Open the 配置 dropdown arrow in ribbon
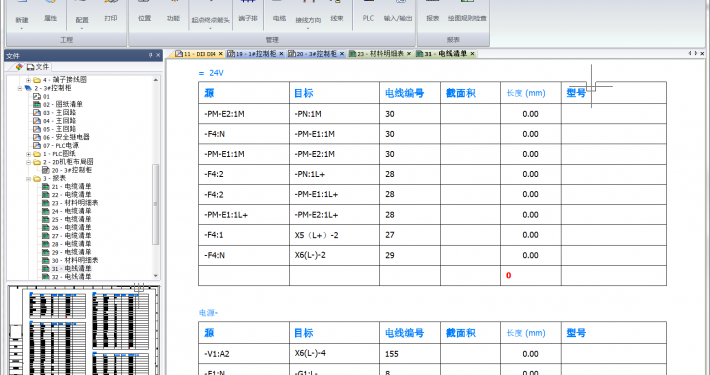Image resolution: width=710 pixels, height=375 pixels. (82, 29)
